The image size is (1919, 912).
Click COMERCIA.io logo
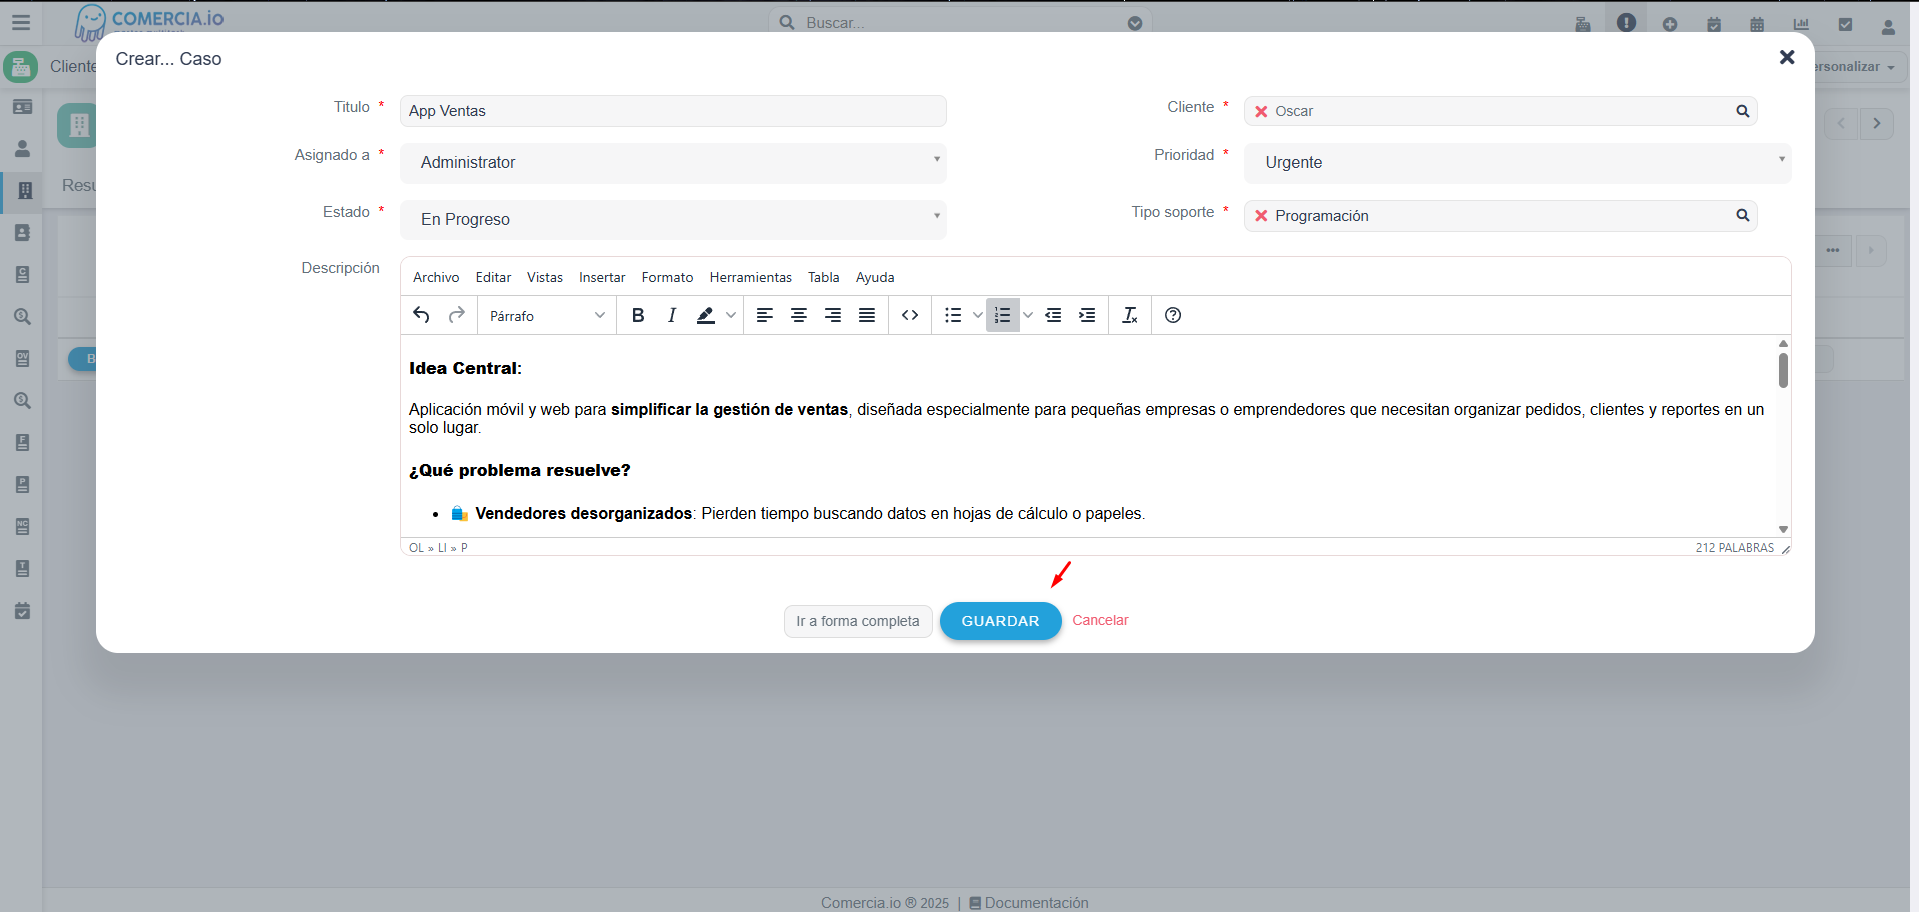(x=150, y=20)
